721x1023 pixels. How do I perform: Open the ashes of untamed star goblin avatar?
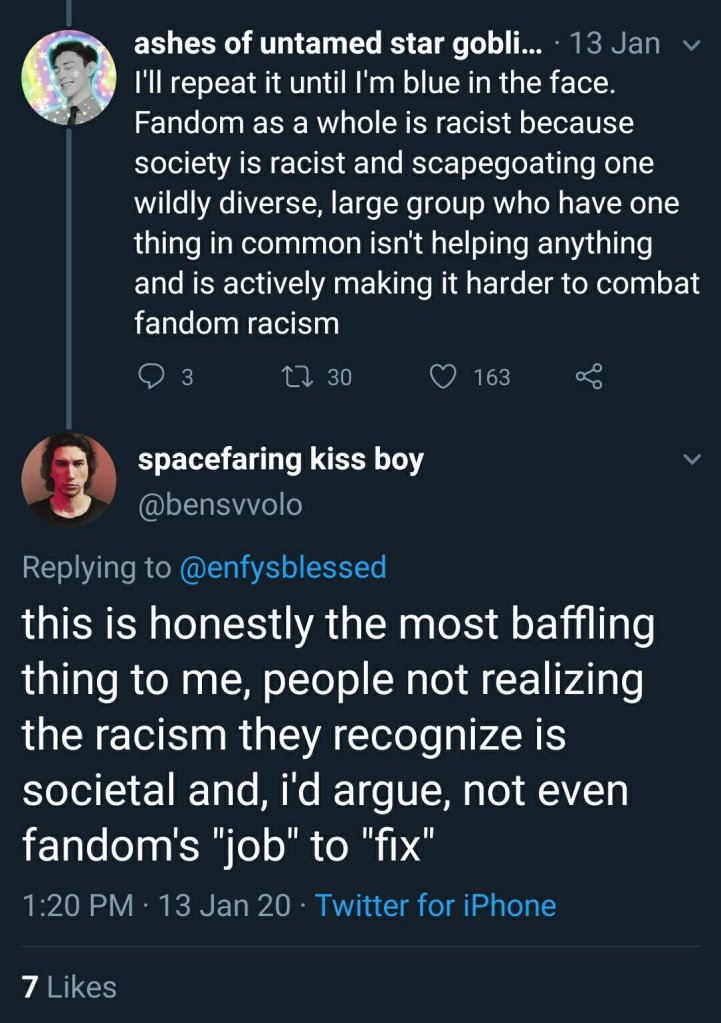pos(68,77)
